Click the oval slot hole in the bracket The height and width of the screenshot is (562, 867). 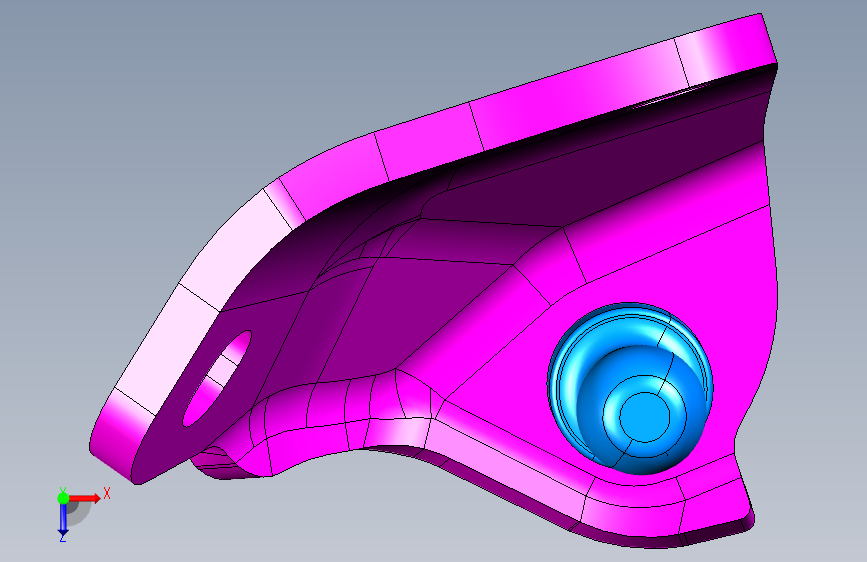coord(217,379)
